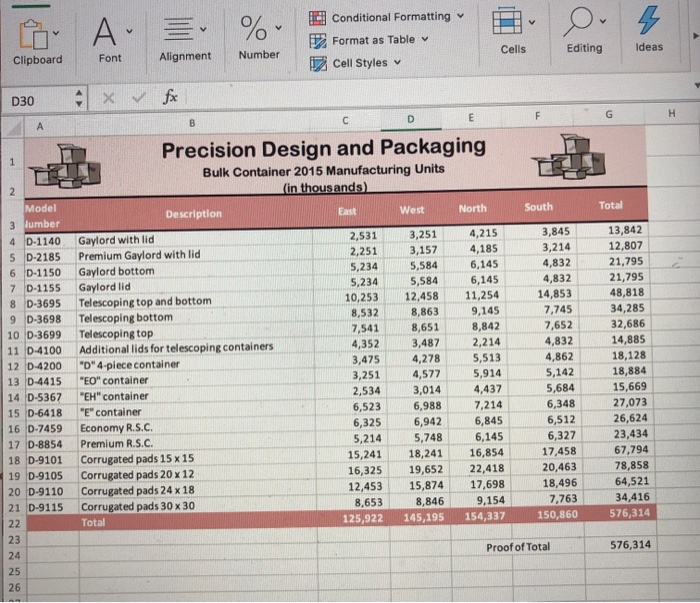Select the "EO" container cell
The width and height of the screenshot is (700, 603).
(197, 380)
